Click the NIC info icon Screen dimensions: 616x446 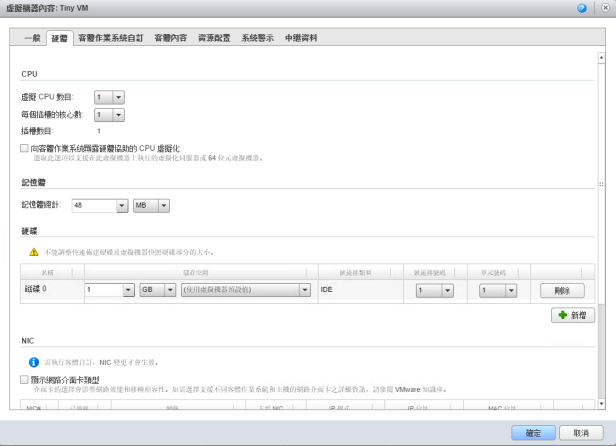pos(34,362)
